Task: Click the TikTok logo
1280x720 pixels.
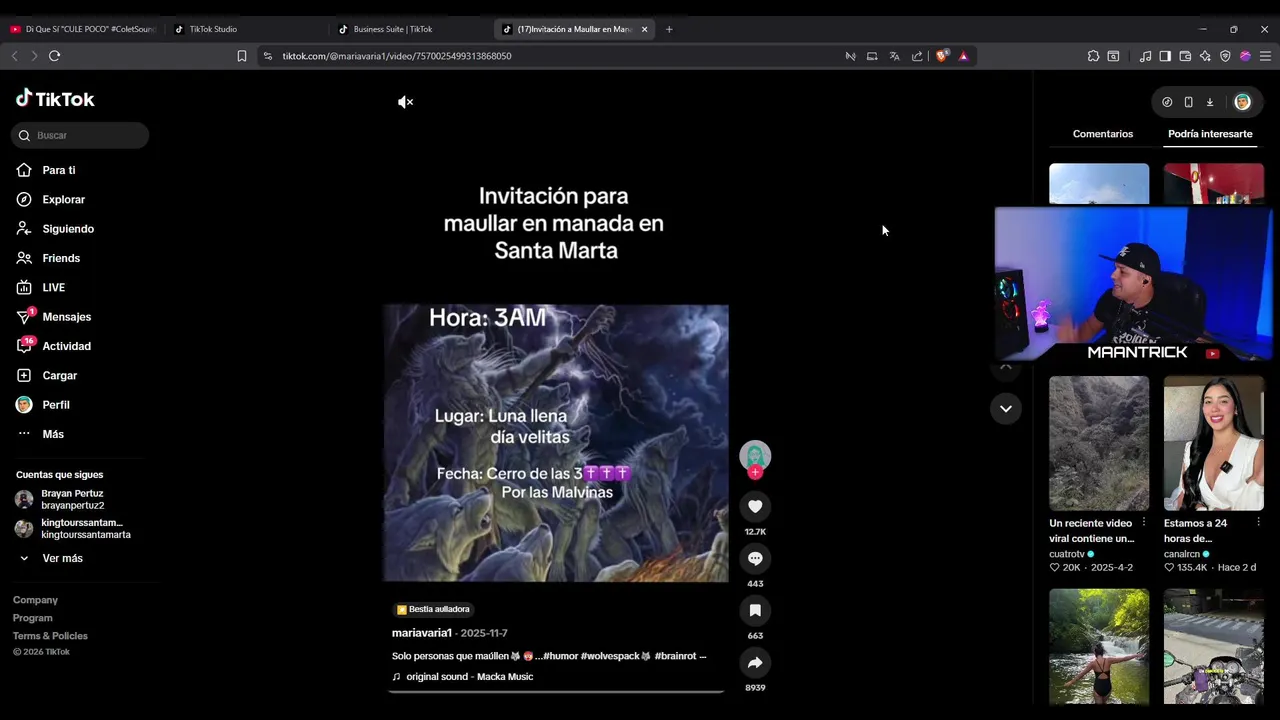Action: [x=55, y=99]
